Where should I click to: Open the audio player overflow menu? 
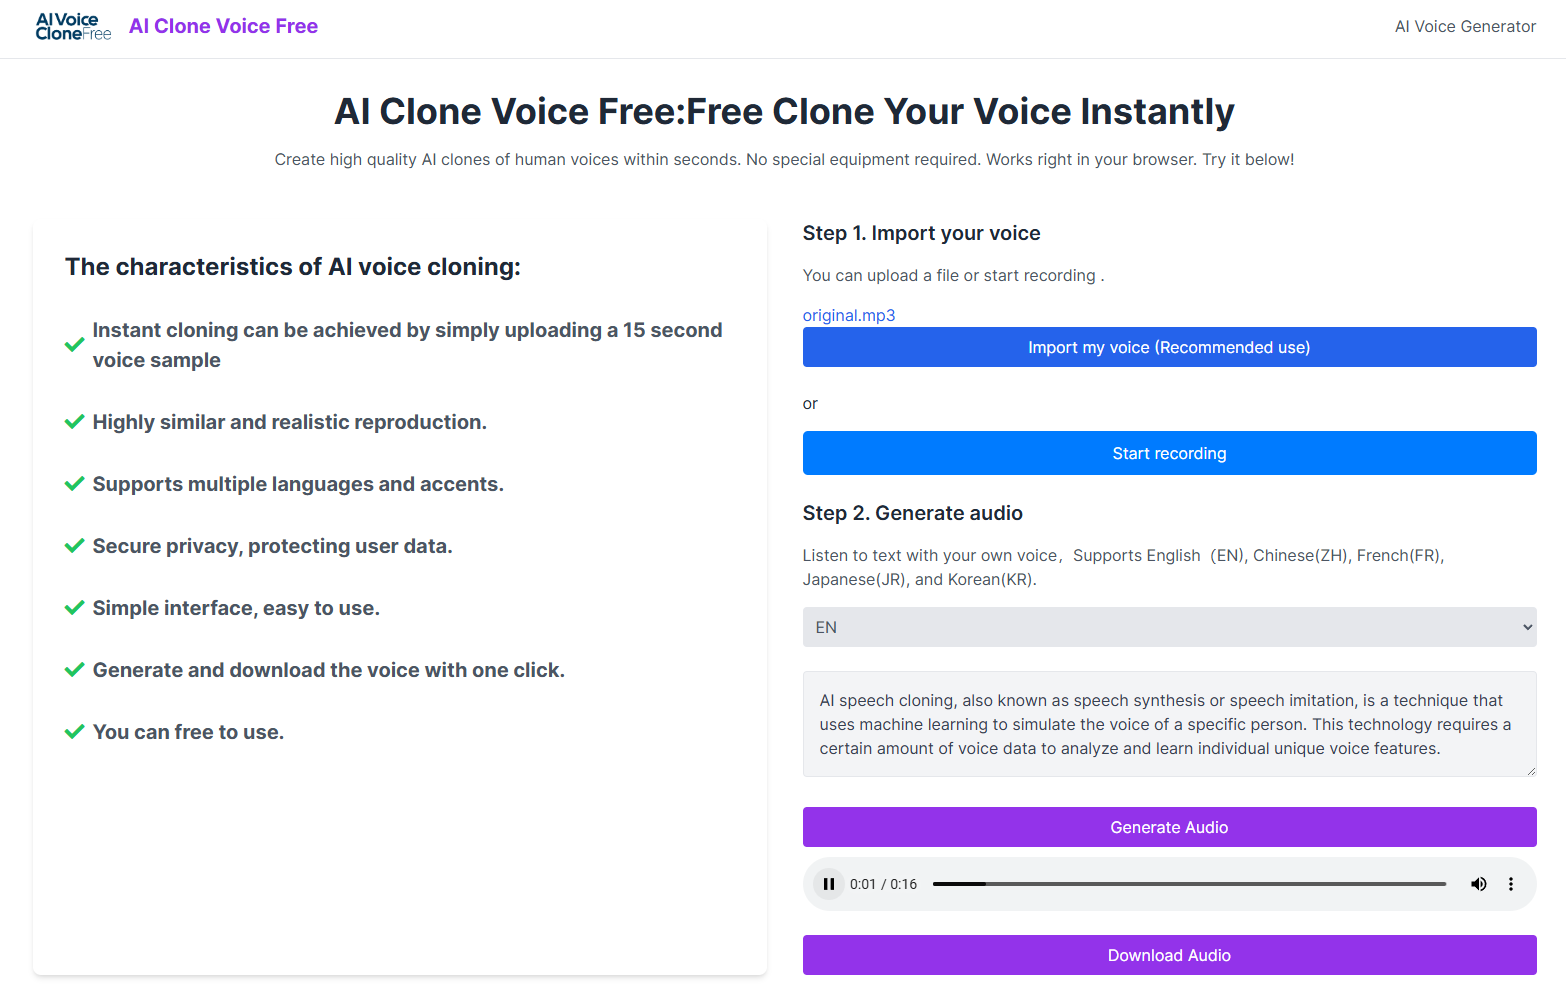(x=1511, y=883)
